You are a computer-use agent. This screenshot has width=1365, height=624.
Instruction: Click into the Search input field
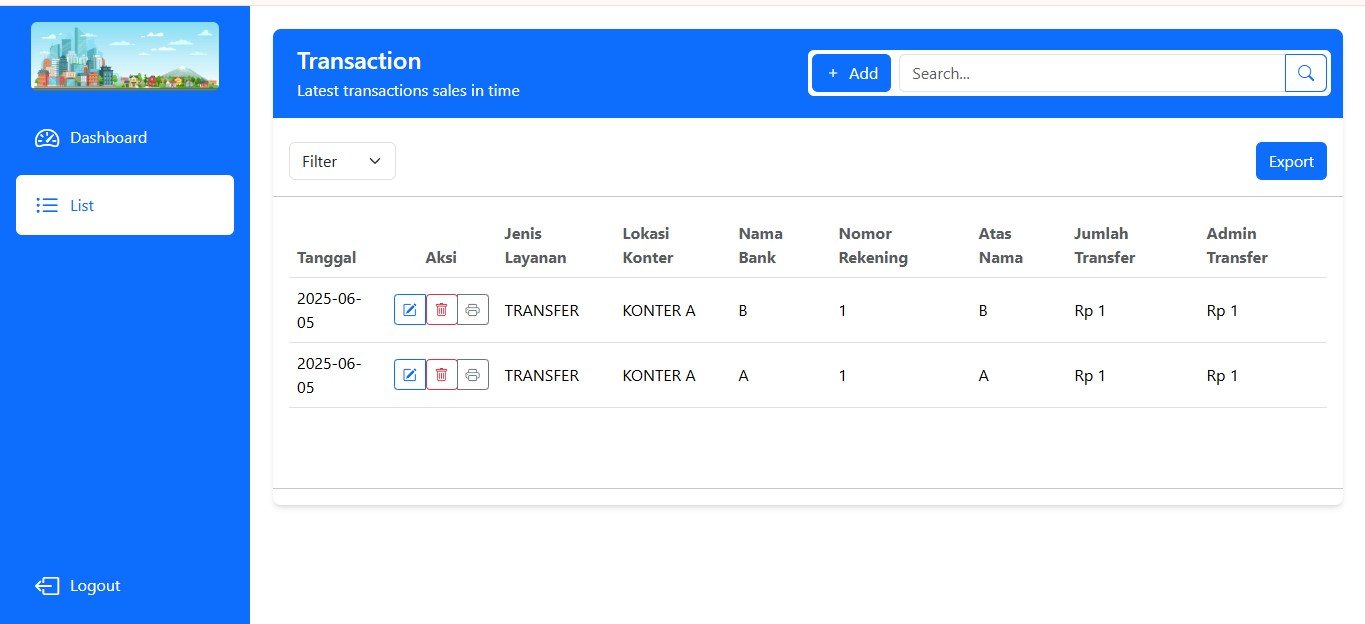[x=1090, y=73]
